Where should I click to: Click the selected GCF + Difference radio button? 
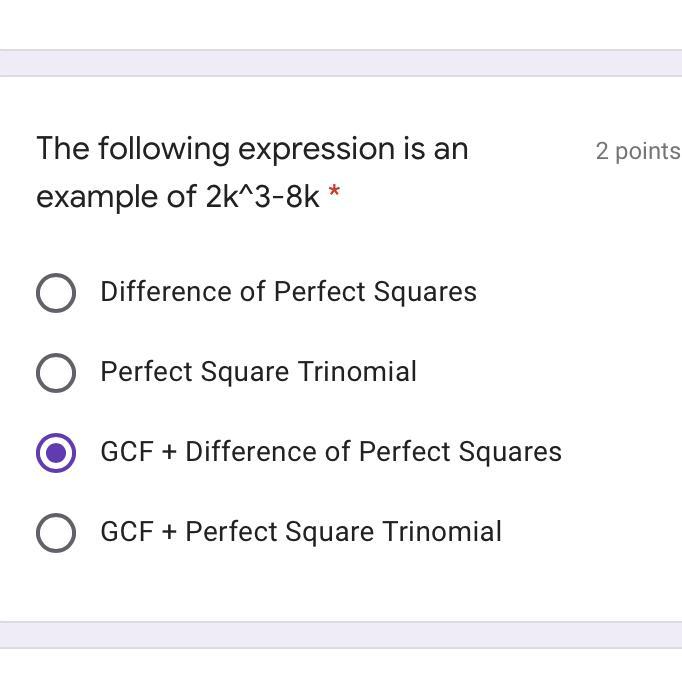(x=56, y=452)
